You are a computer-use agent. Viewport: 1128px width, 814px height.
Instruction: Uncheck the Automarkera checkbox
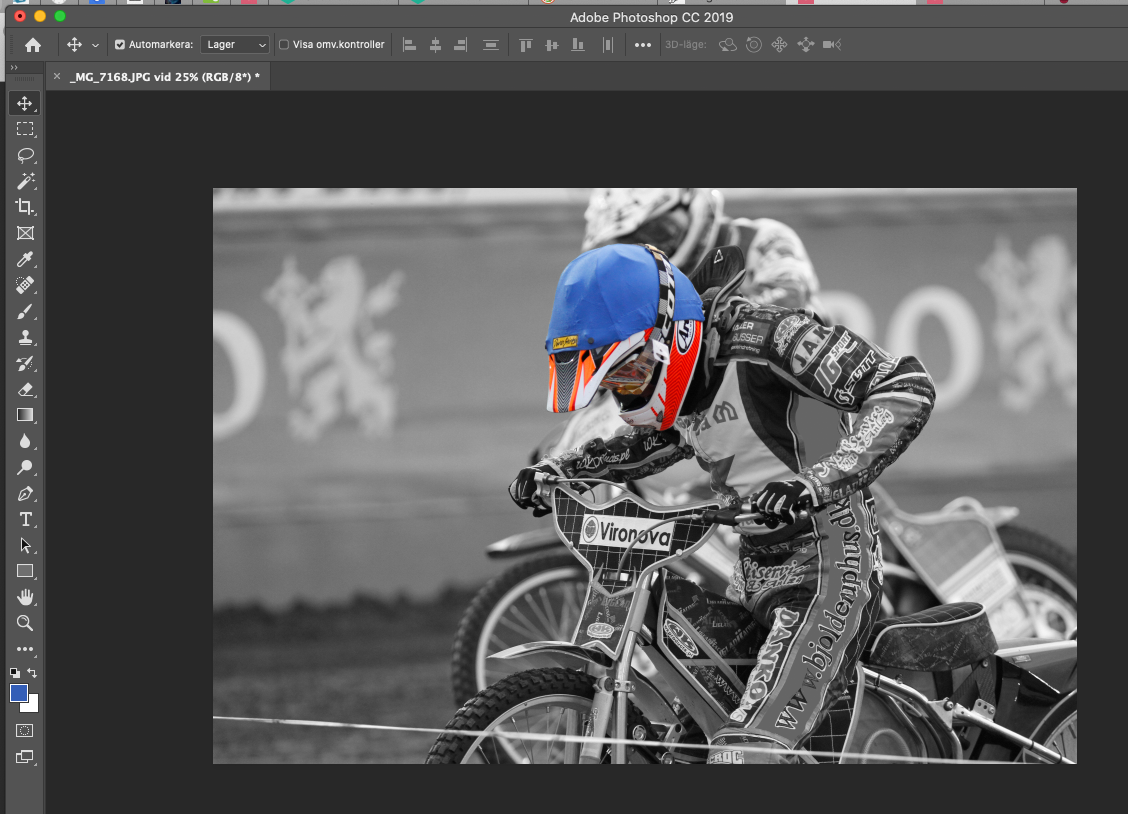(x=120, y=45)
